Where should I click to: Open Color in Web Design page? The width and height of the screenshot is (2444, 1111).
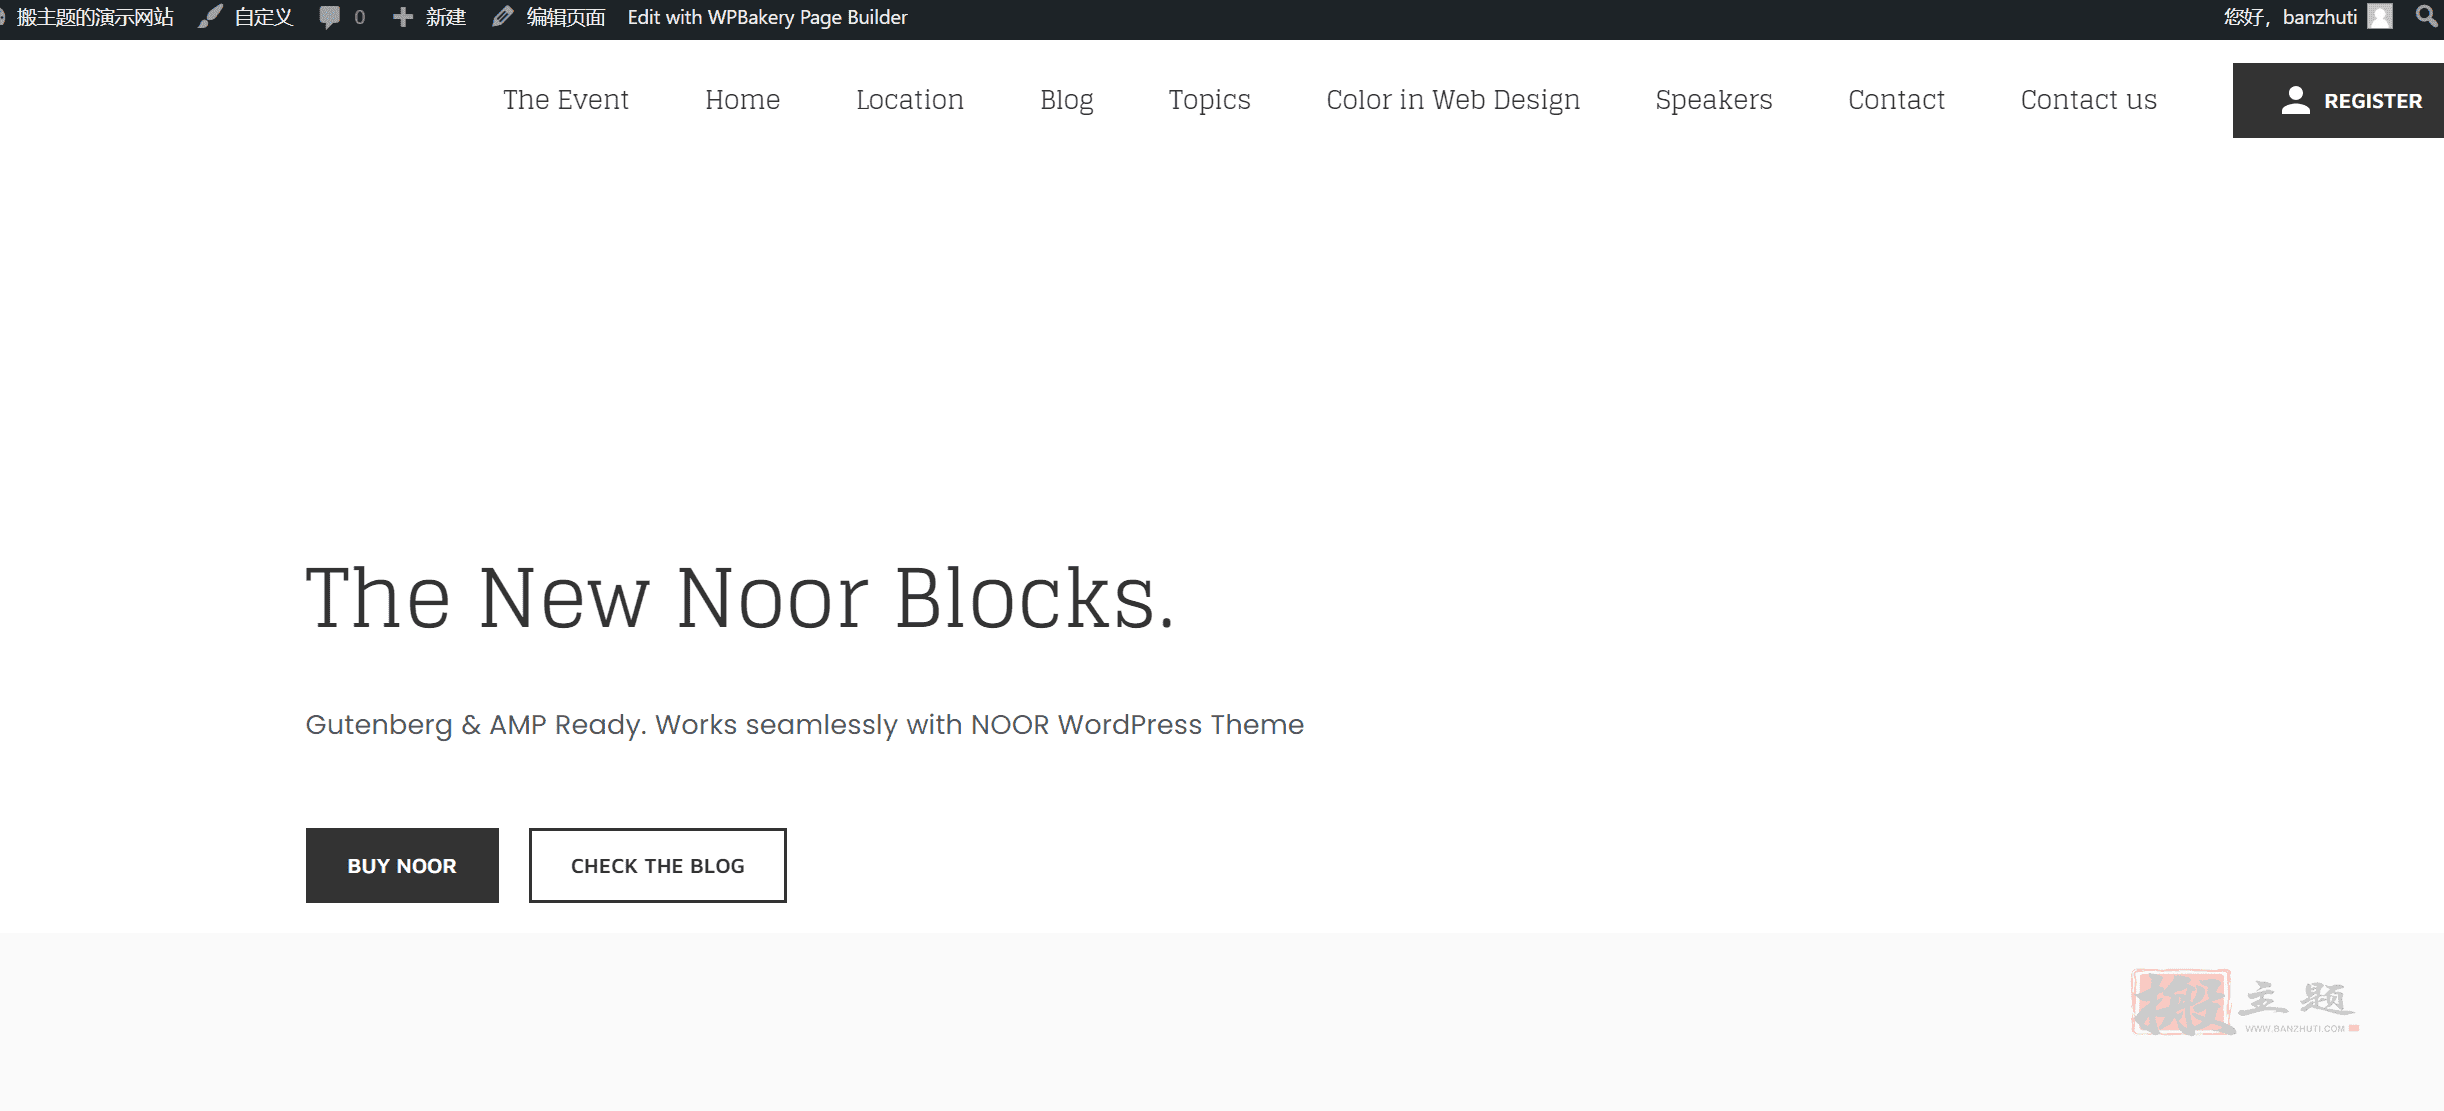[1453, 100]
